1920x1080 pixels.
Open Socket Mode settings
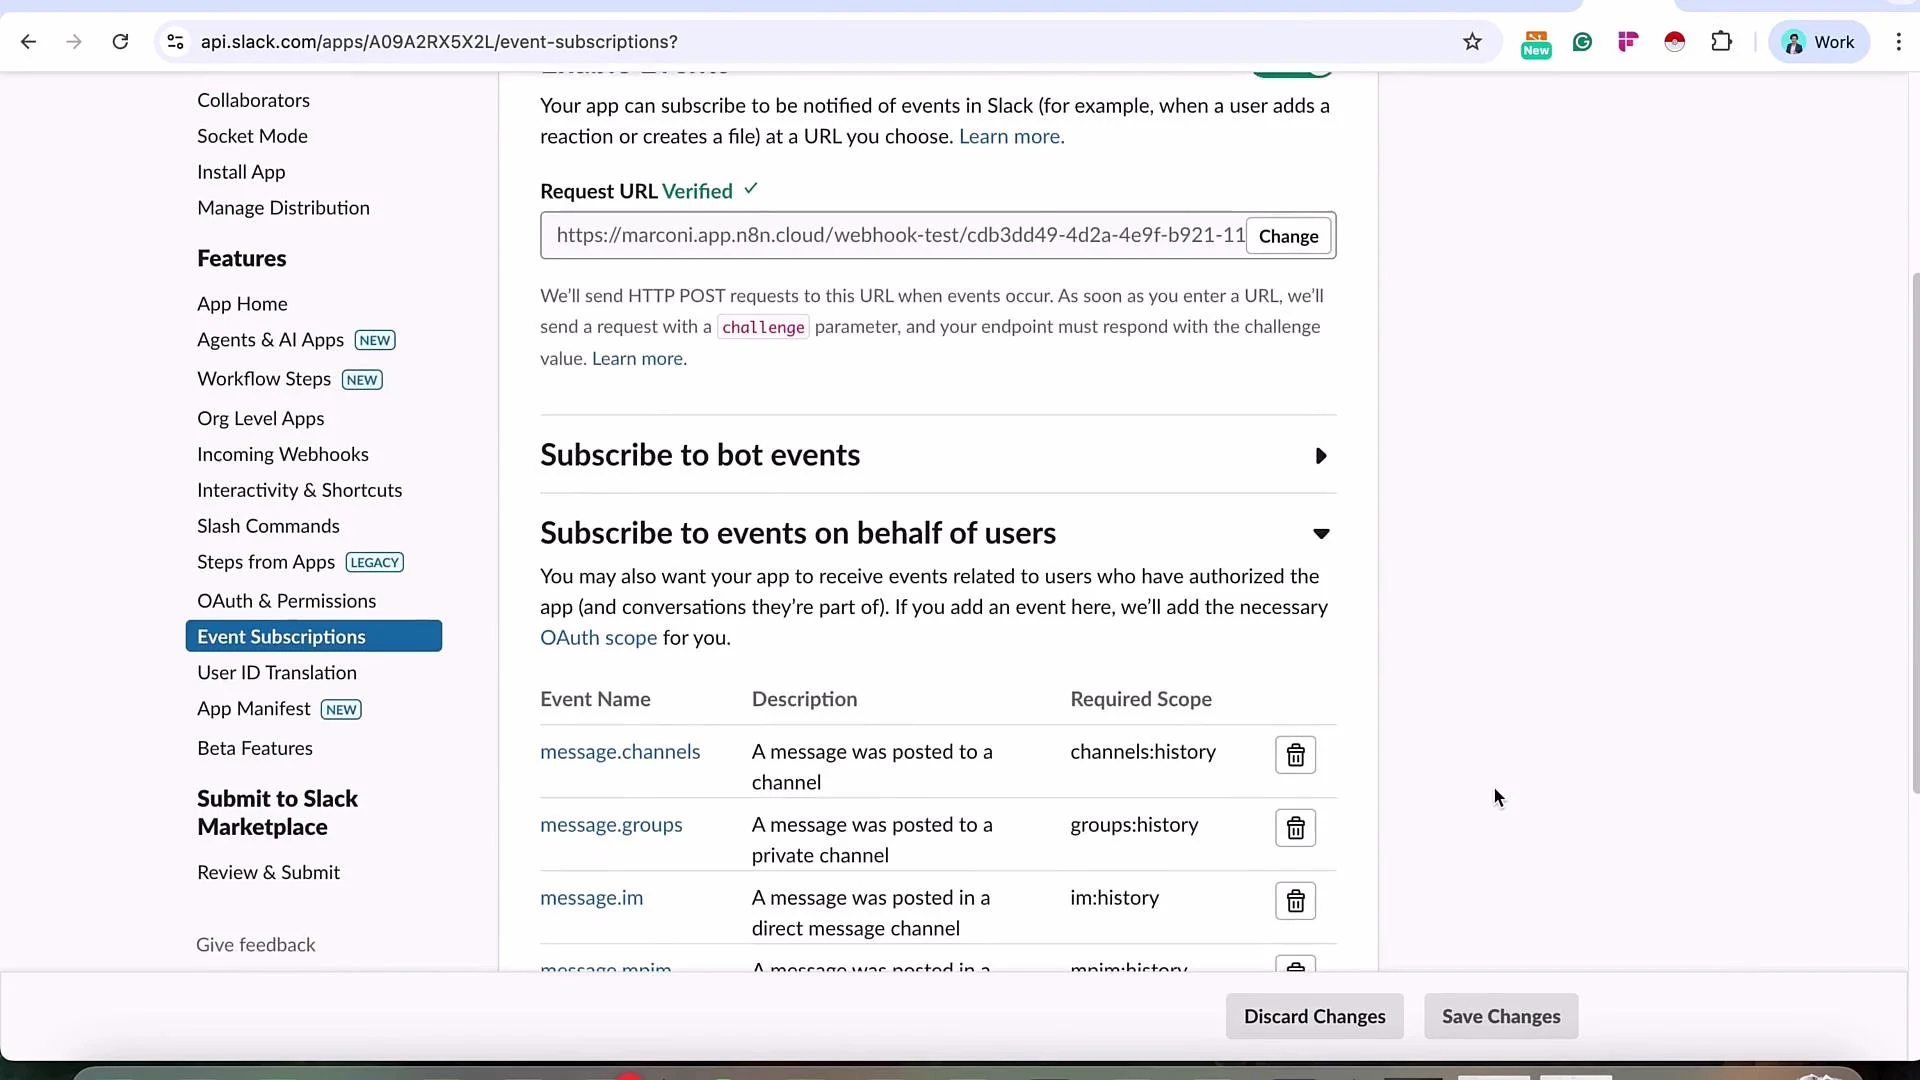click(252, 136)
